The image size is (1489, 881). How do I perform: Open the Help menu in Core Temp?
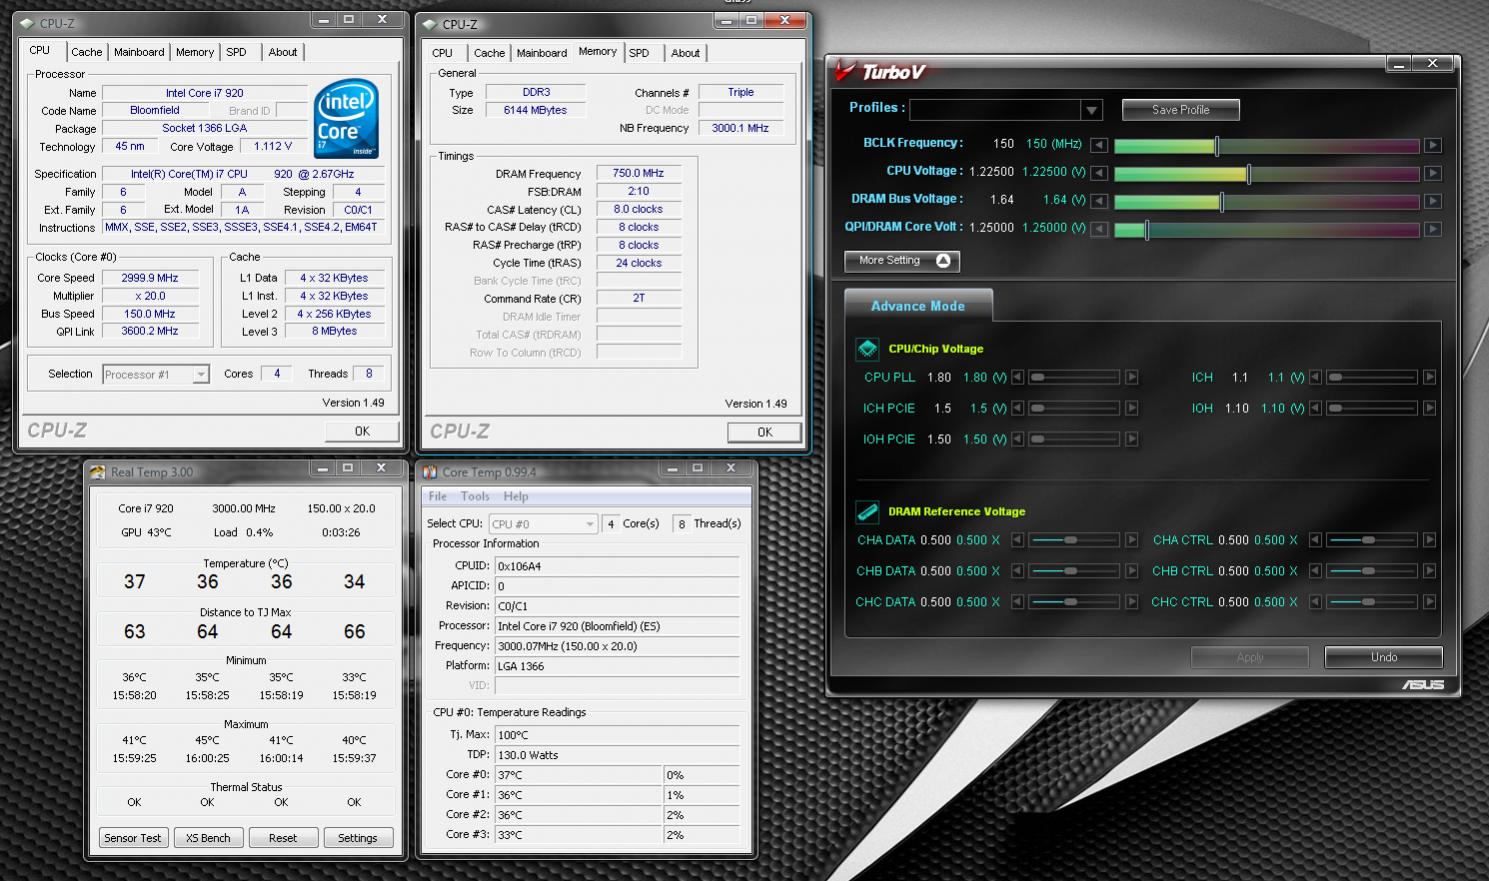(x=516, y=496)
